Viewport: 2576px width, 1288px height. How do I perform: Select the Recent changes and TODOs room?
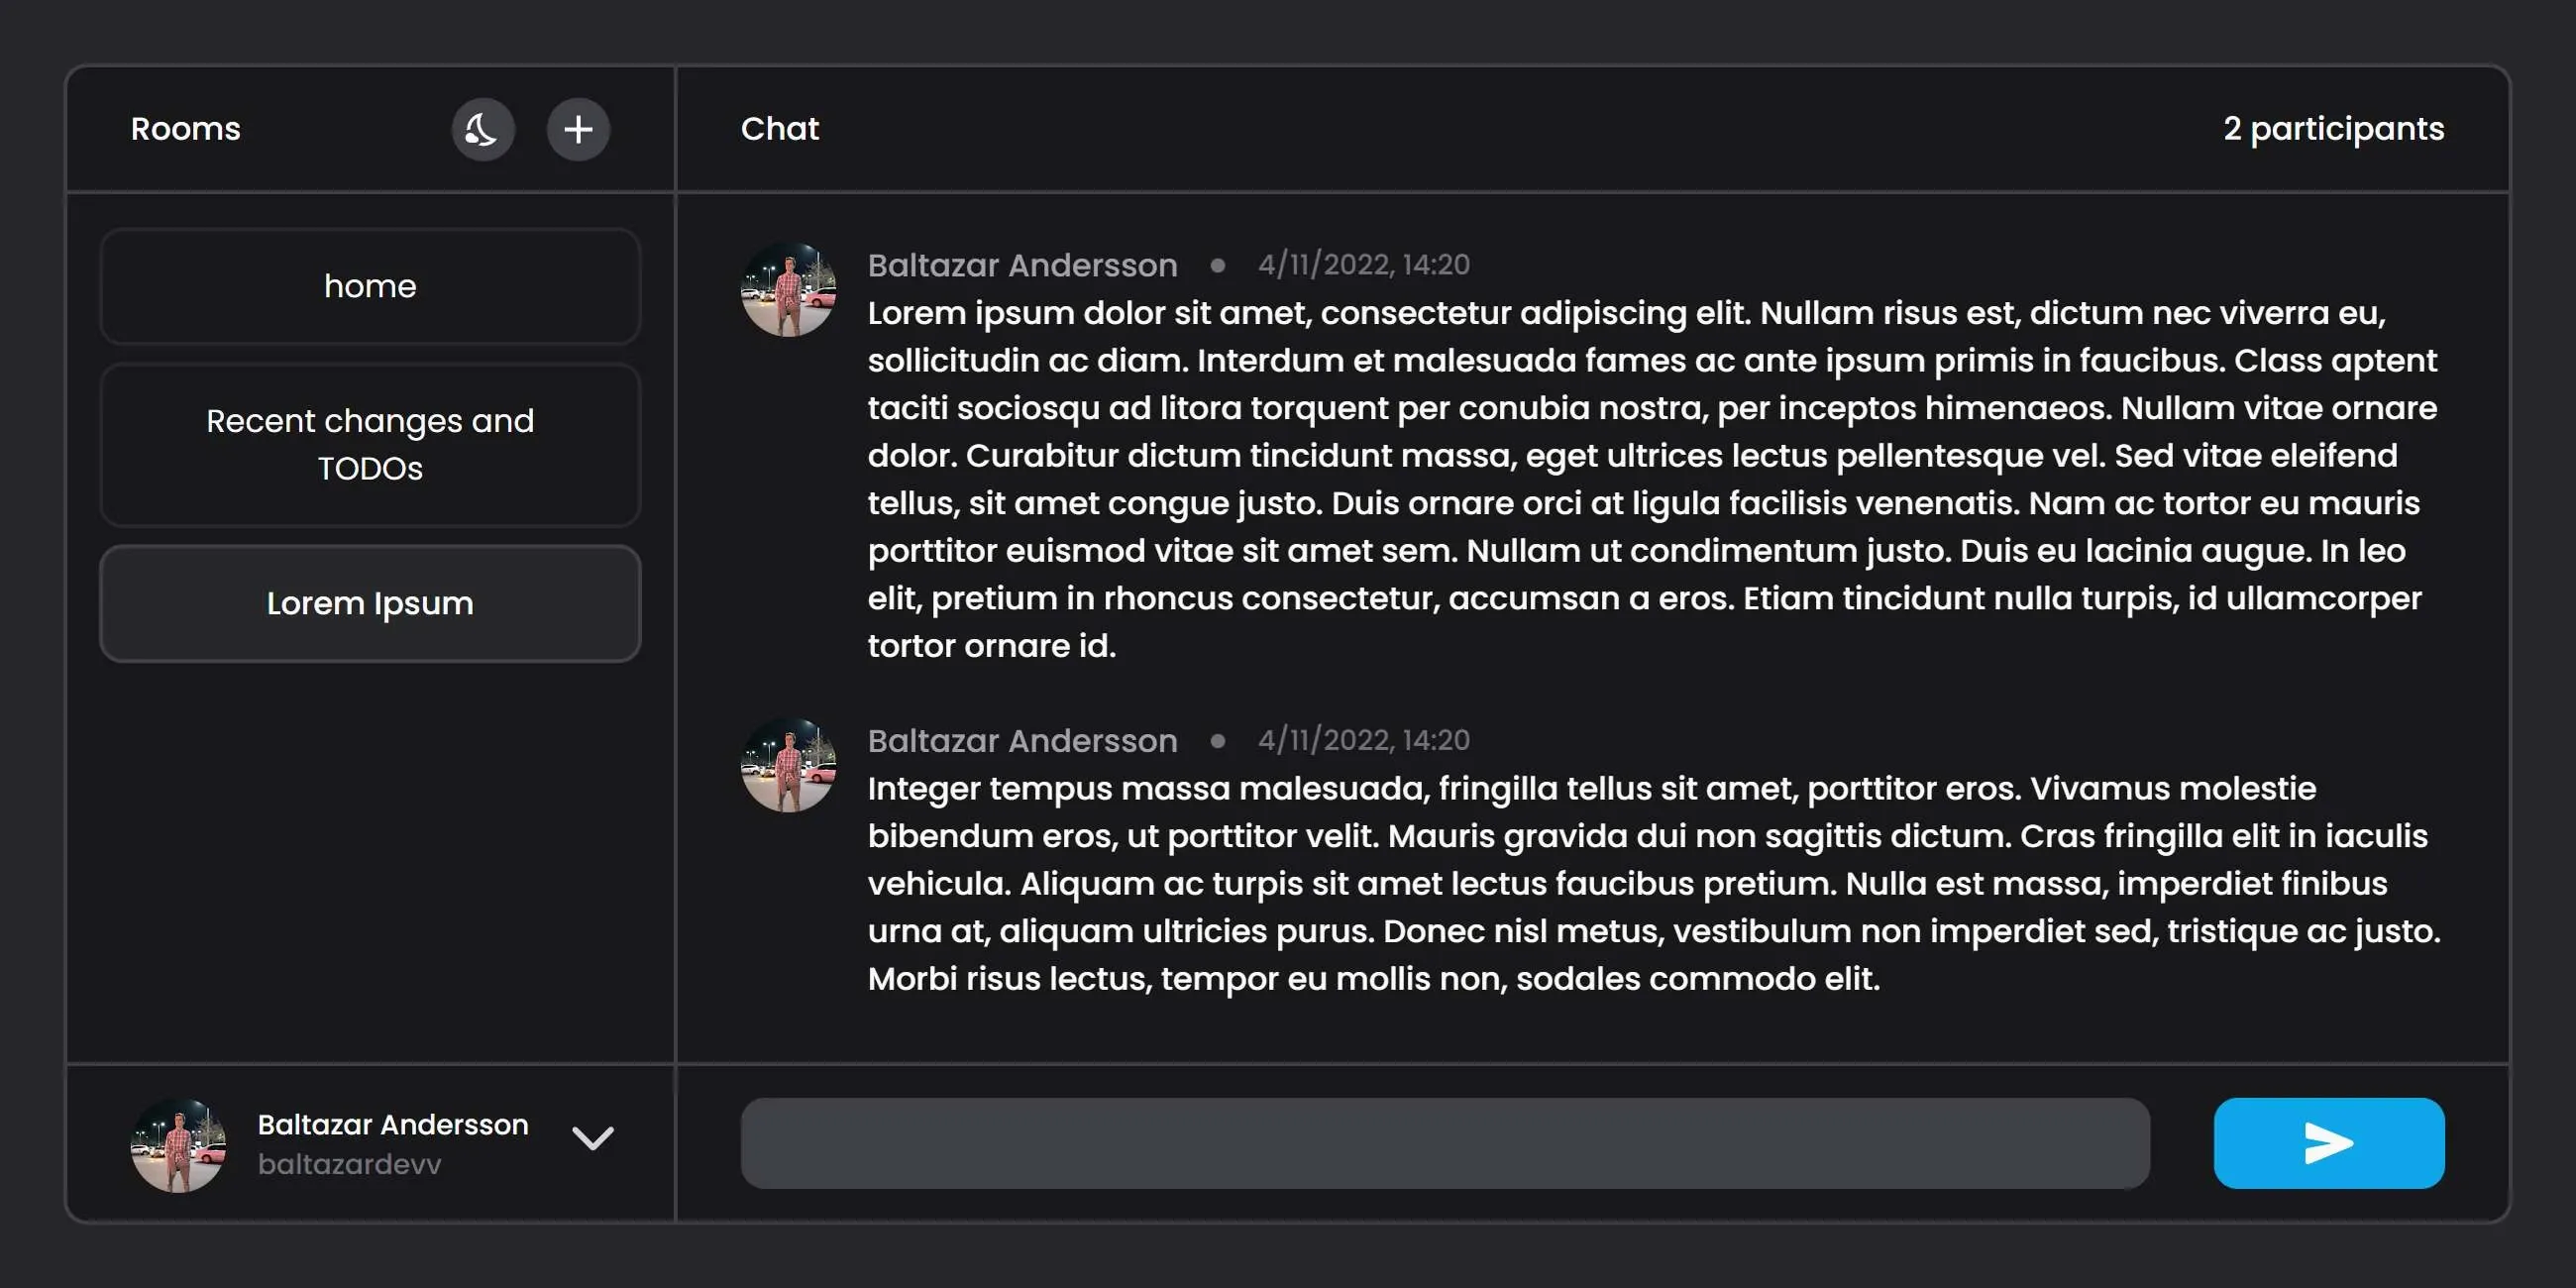pos(370,444)
